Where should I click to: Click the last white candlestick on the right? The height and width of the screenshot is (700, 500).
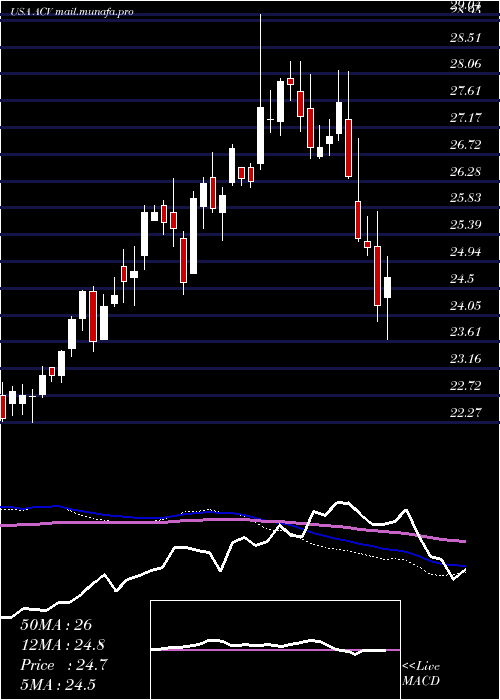pyautogui.click(x=388, y=288)
